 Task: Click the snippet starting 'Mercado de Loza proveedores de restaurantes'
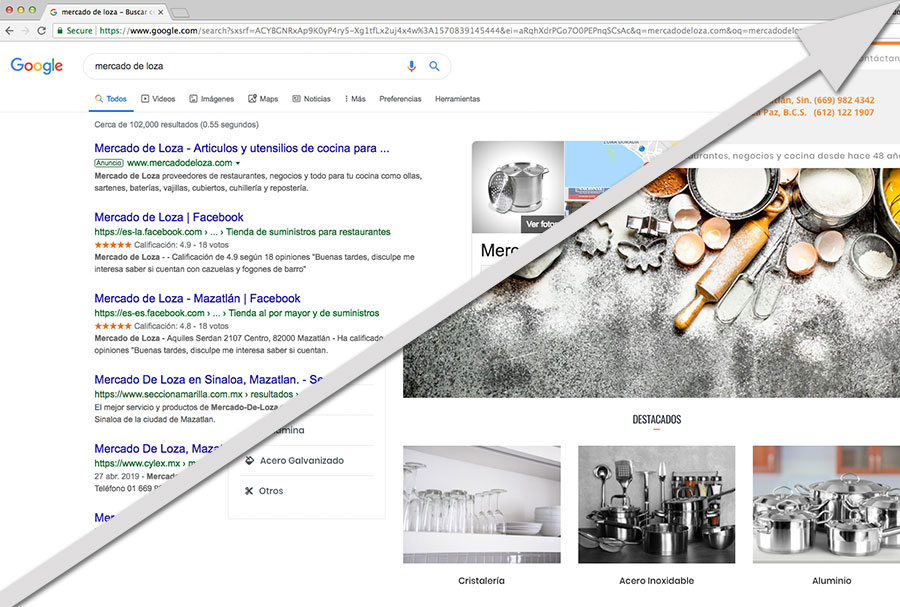coord(258,182)
